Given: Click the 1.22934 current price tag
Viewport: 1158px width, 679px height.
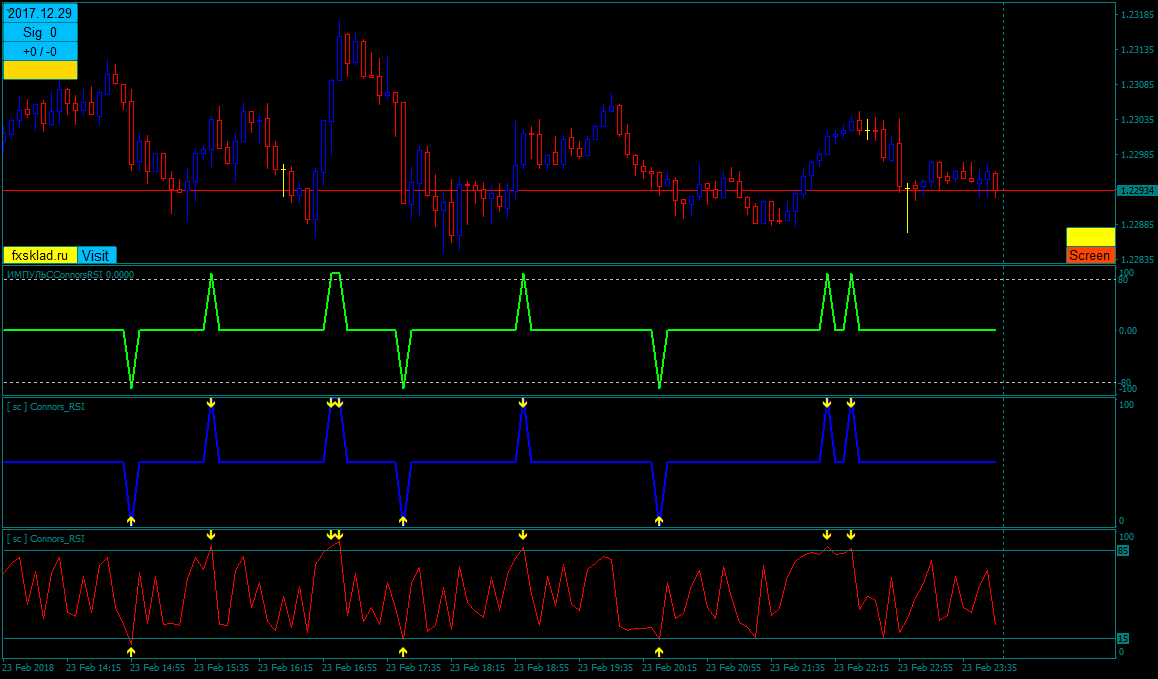Looking at the screenshot, I should point(1137,191).
